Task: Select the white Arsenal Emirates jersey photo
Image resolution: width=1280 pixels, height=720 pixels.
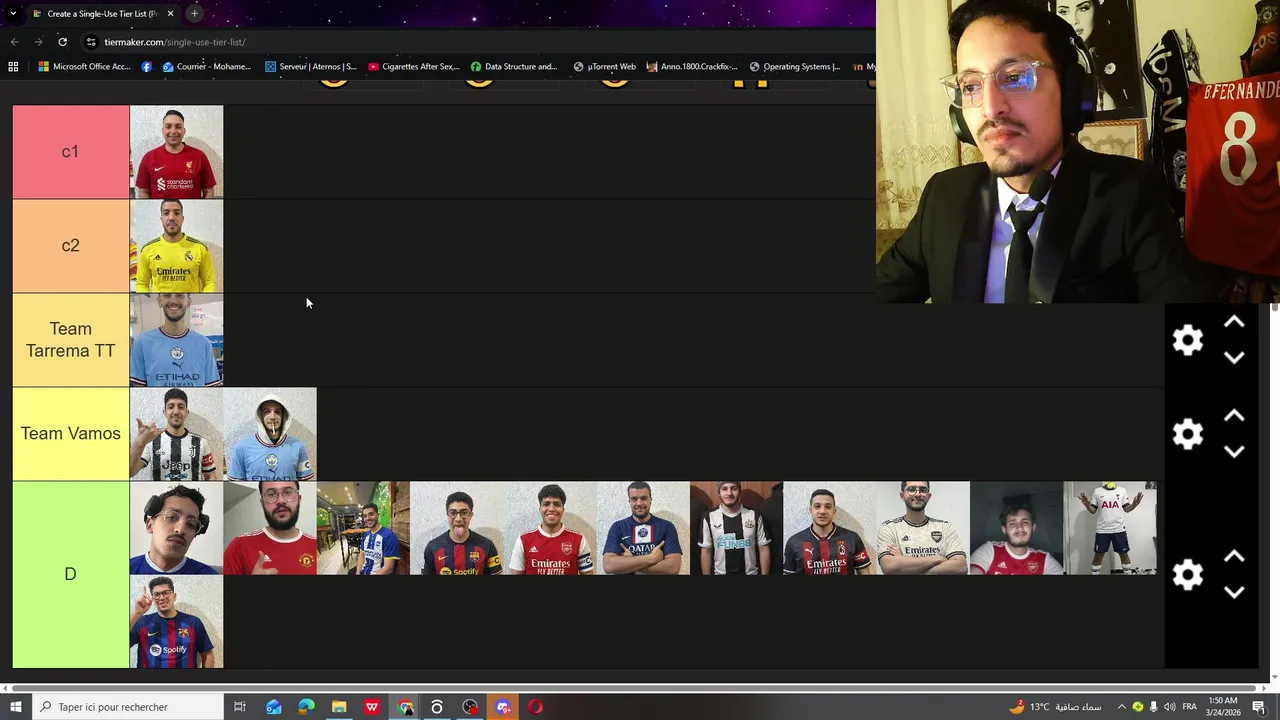Action: [x=923, y=528]
